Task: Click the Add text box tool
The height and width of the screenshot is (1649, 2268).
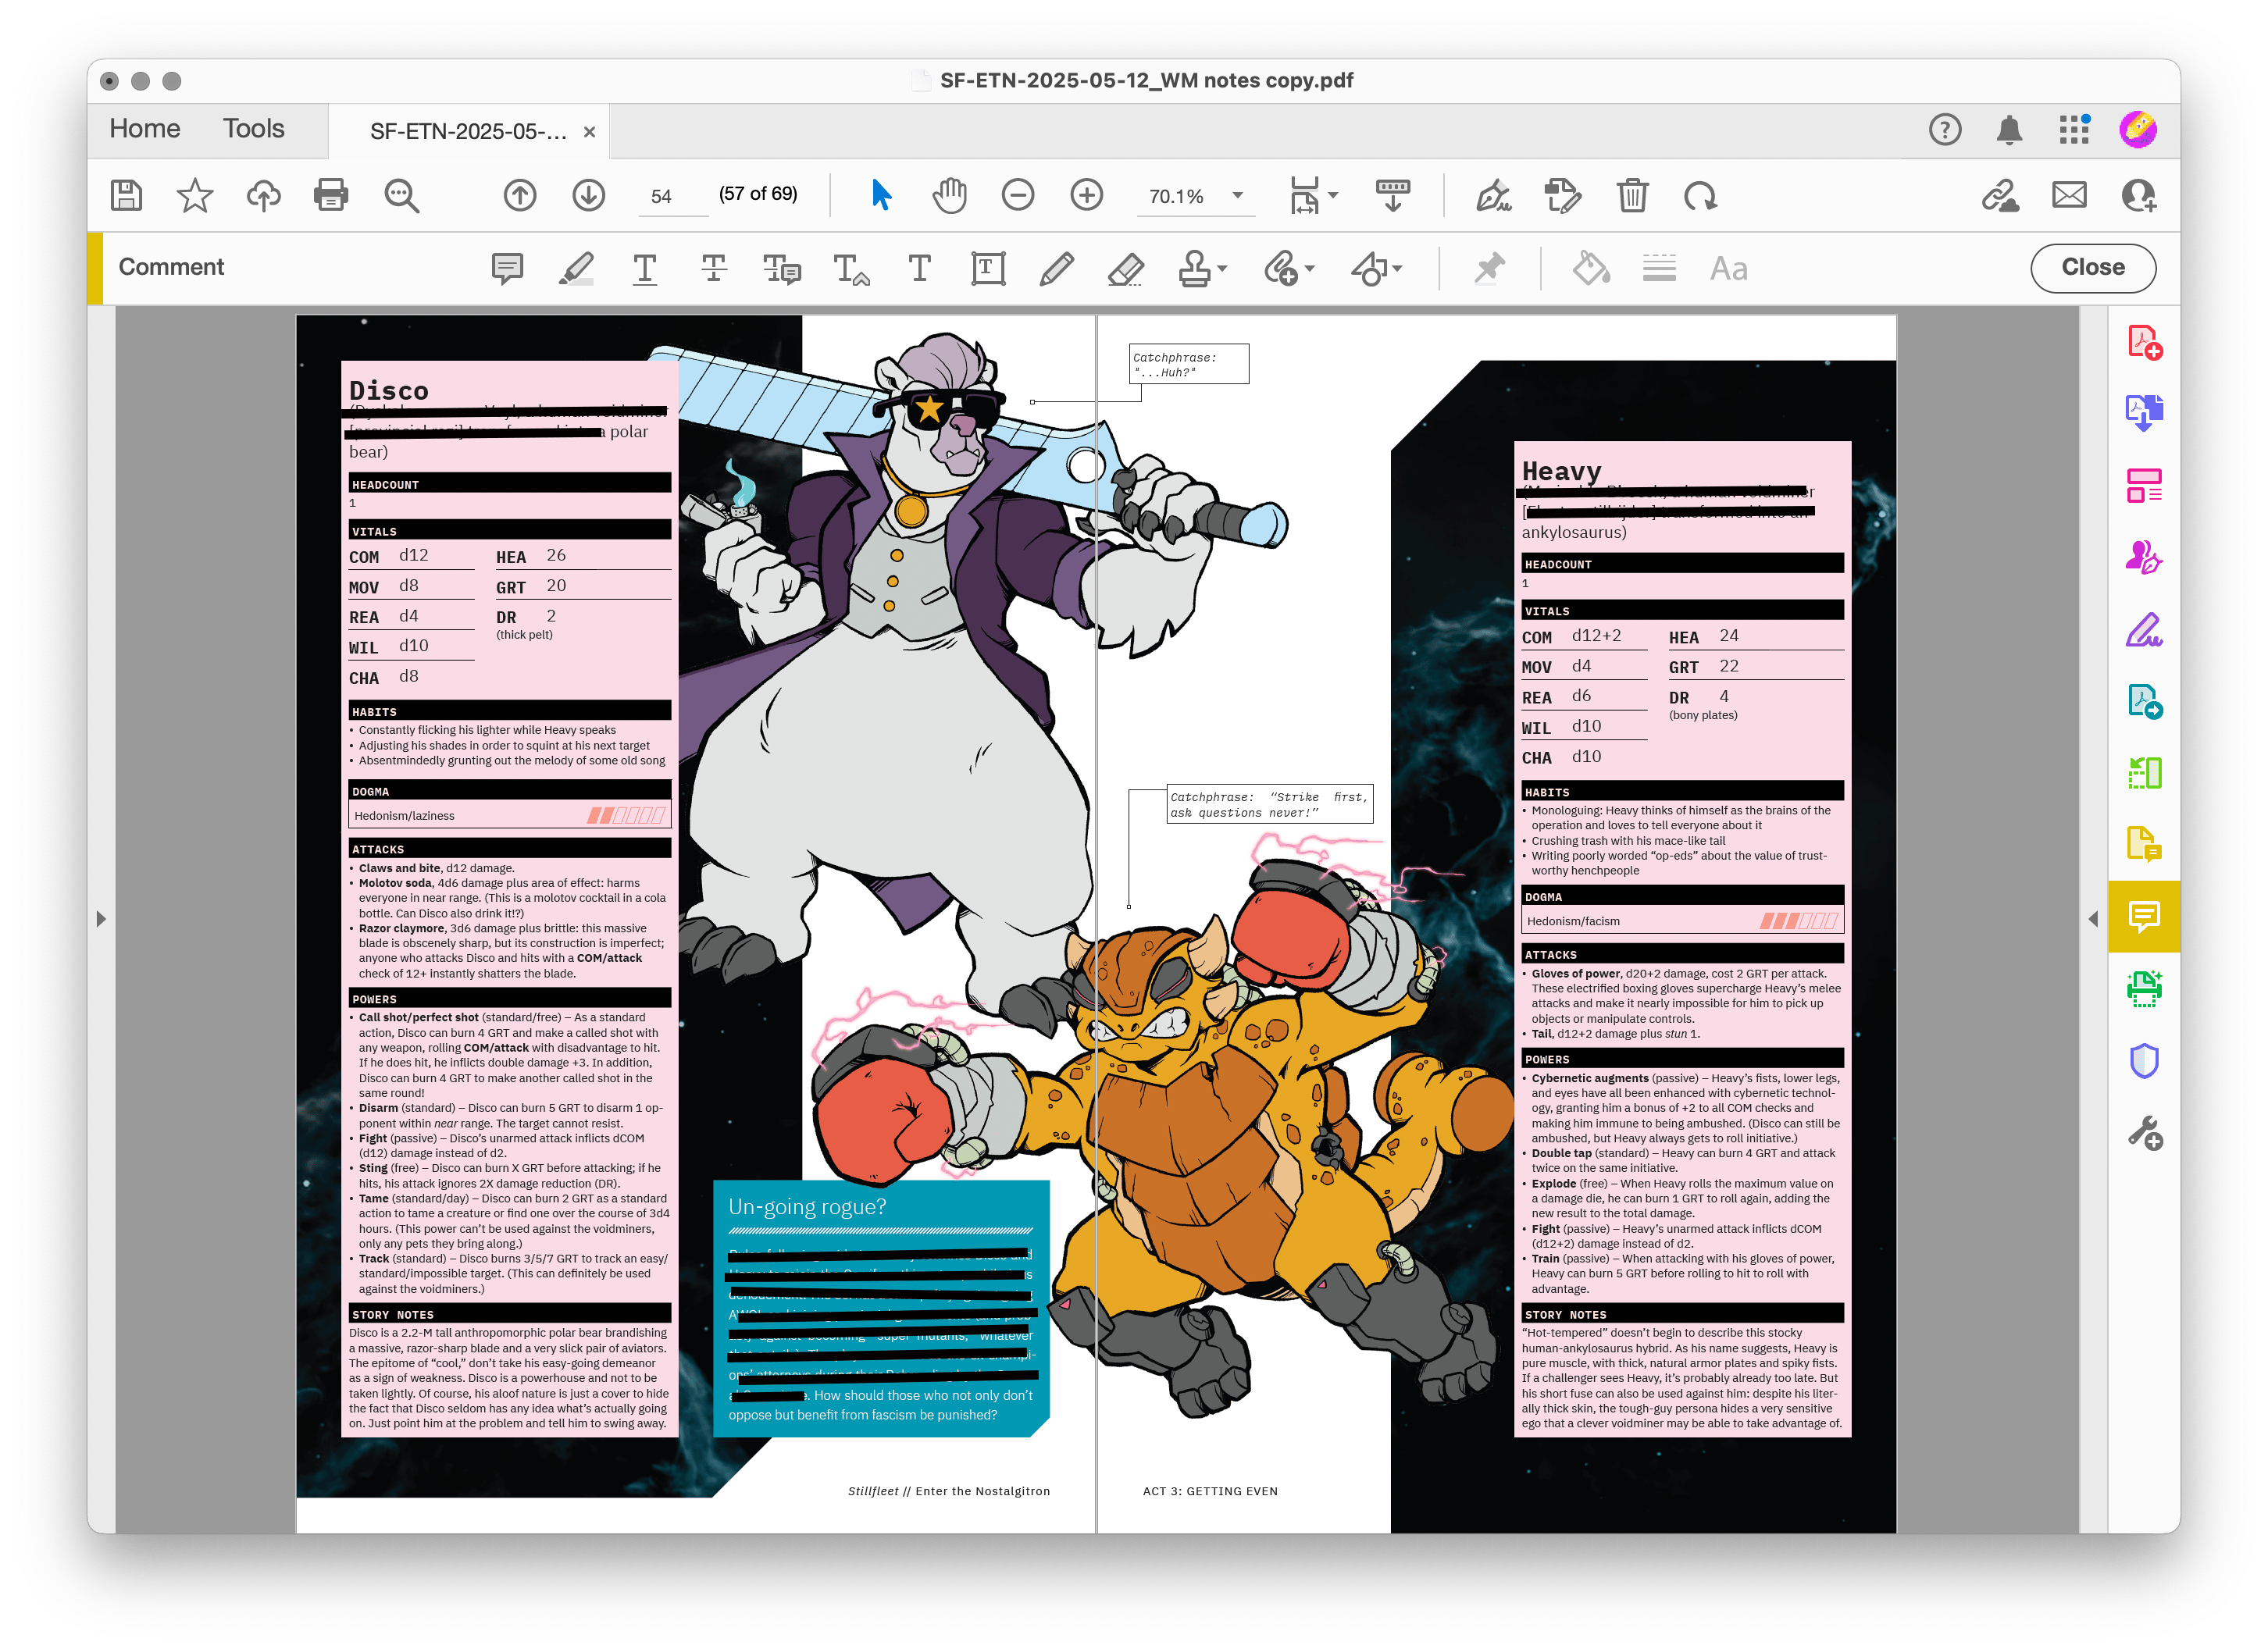Action: click(x=988, y=268)
